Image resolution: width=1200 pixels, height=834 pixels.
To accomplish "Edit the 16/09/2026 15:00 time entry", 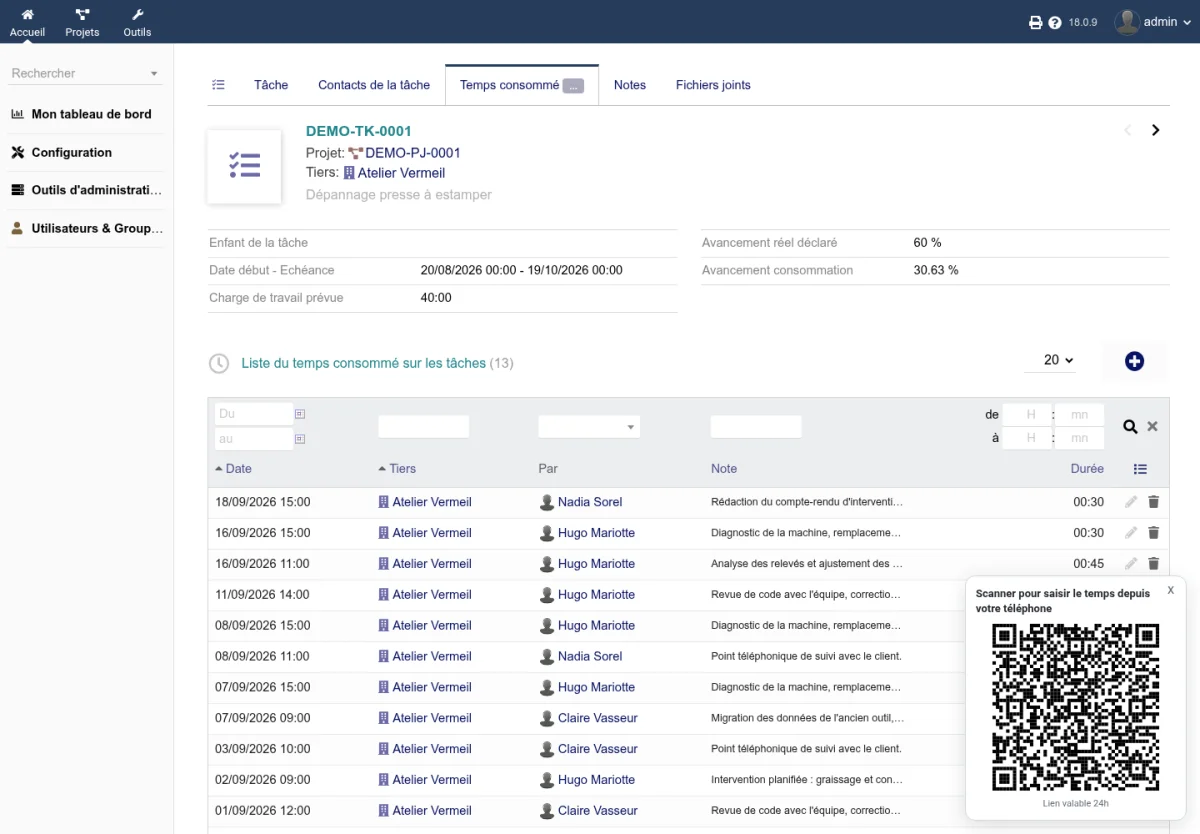I will pyautogui.click(x=1131, y=533).
